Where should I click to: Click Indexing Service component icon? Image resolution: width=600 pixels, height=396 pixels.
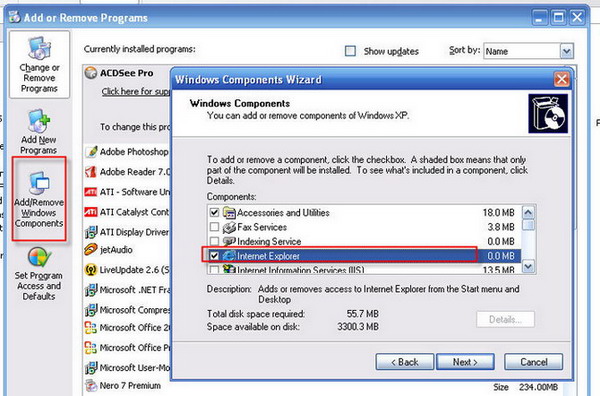pyautogui.click(x=229, y=241)
